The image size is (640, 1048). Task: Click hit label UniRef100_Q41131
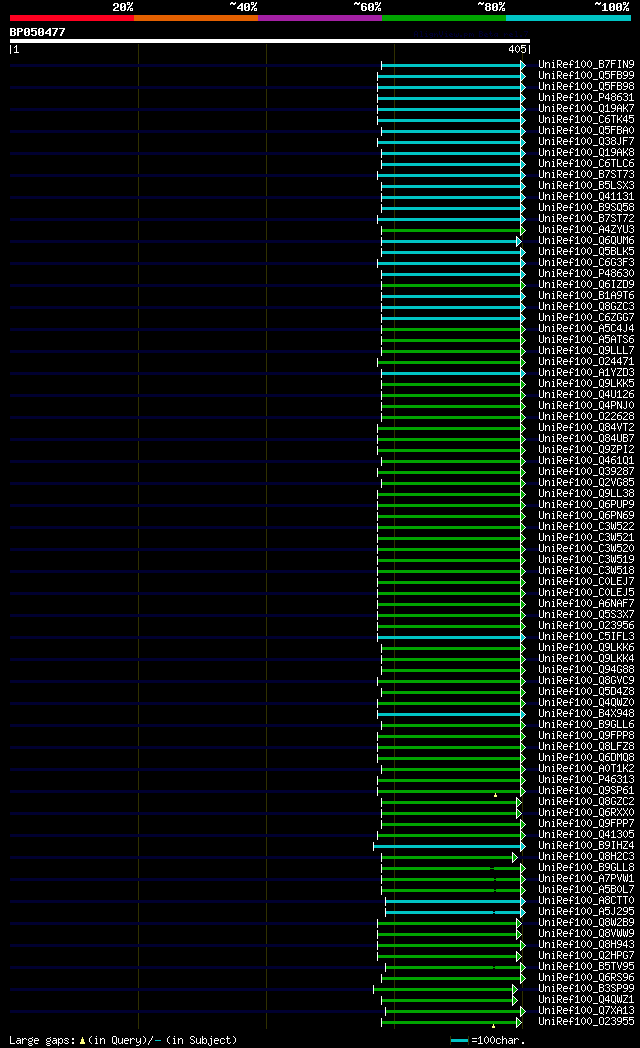[x=587, y=196]
